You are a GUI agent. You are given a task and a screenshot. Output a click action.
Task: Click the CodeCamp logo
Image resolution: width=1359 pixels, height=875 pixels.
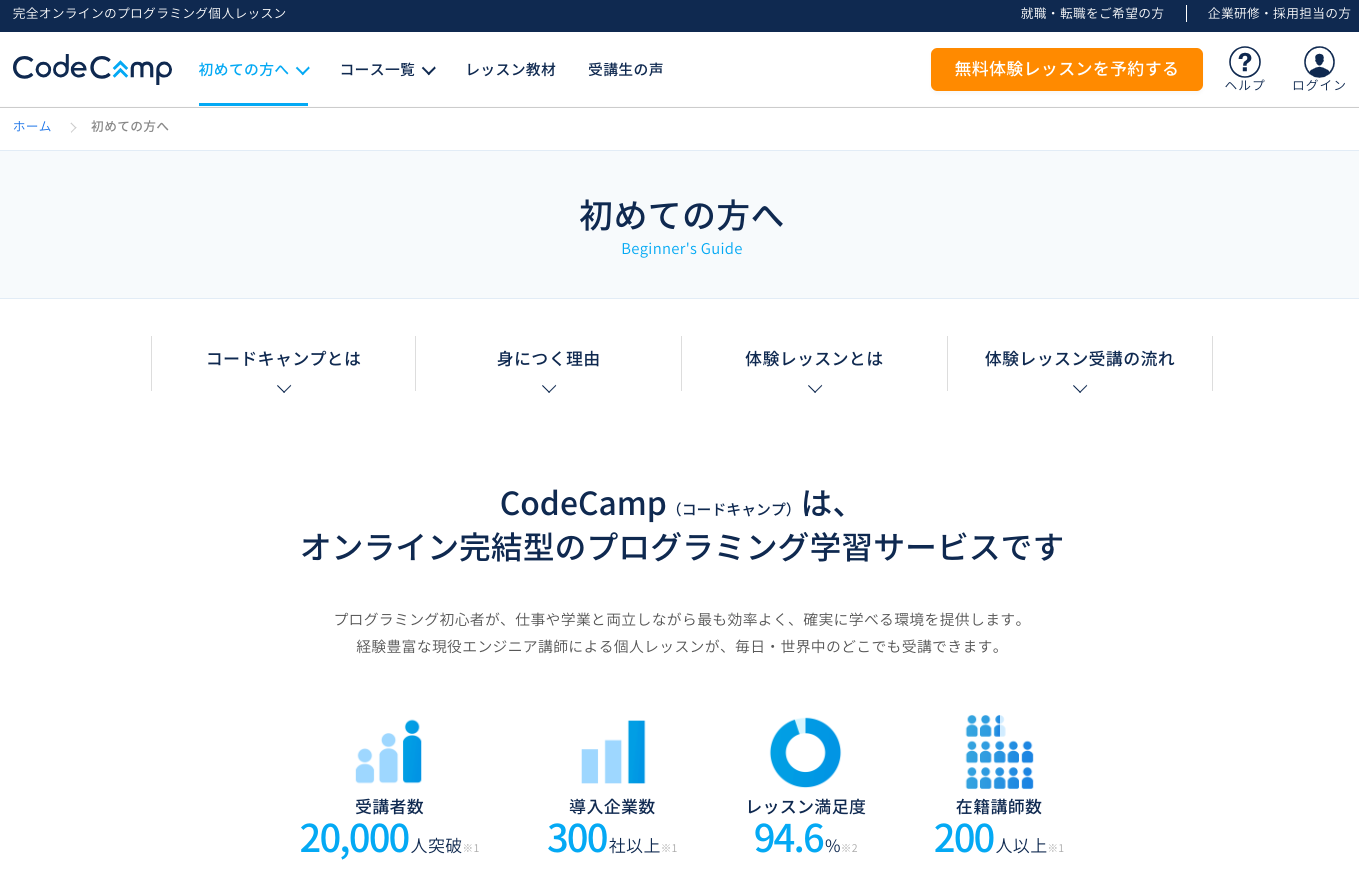click(92, 69)
